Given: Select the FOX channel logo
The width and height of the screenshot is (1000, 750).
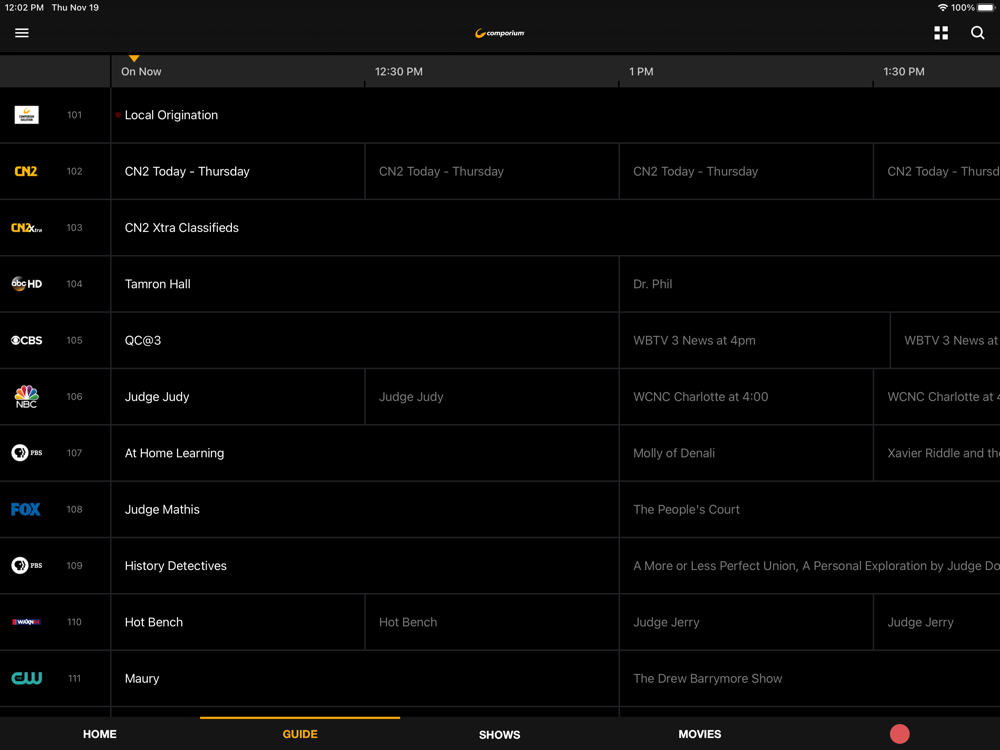Looking at the screenshot, I should click(26, 509).
